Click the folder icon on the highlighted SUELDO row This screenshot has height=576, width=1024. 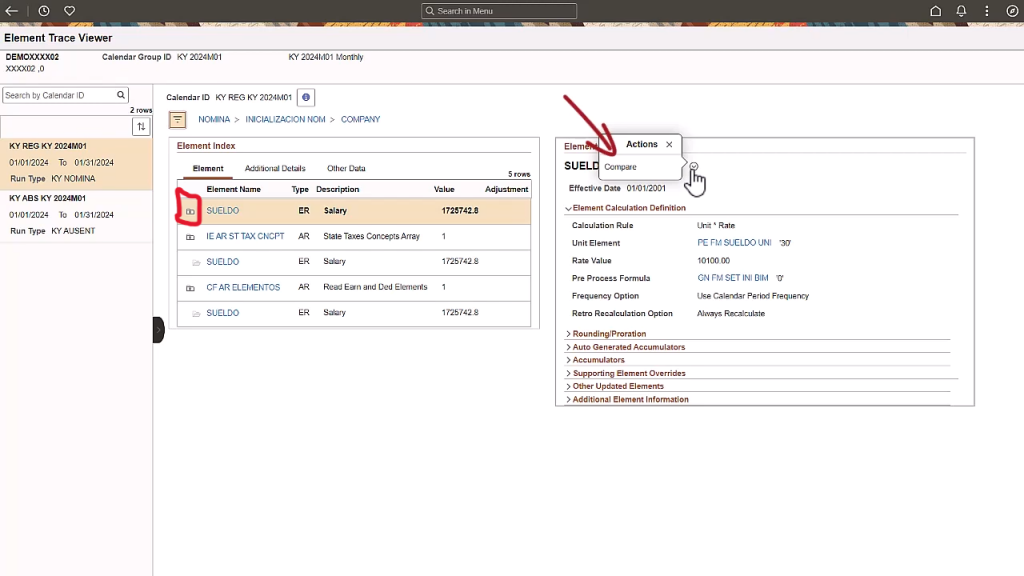[190, 211]
